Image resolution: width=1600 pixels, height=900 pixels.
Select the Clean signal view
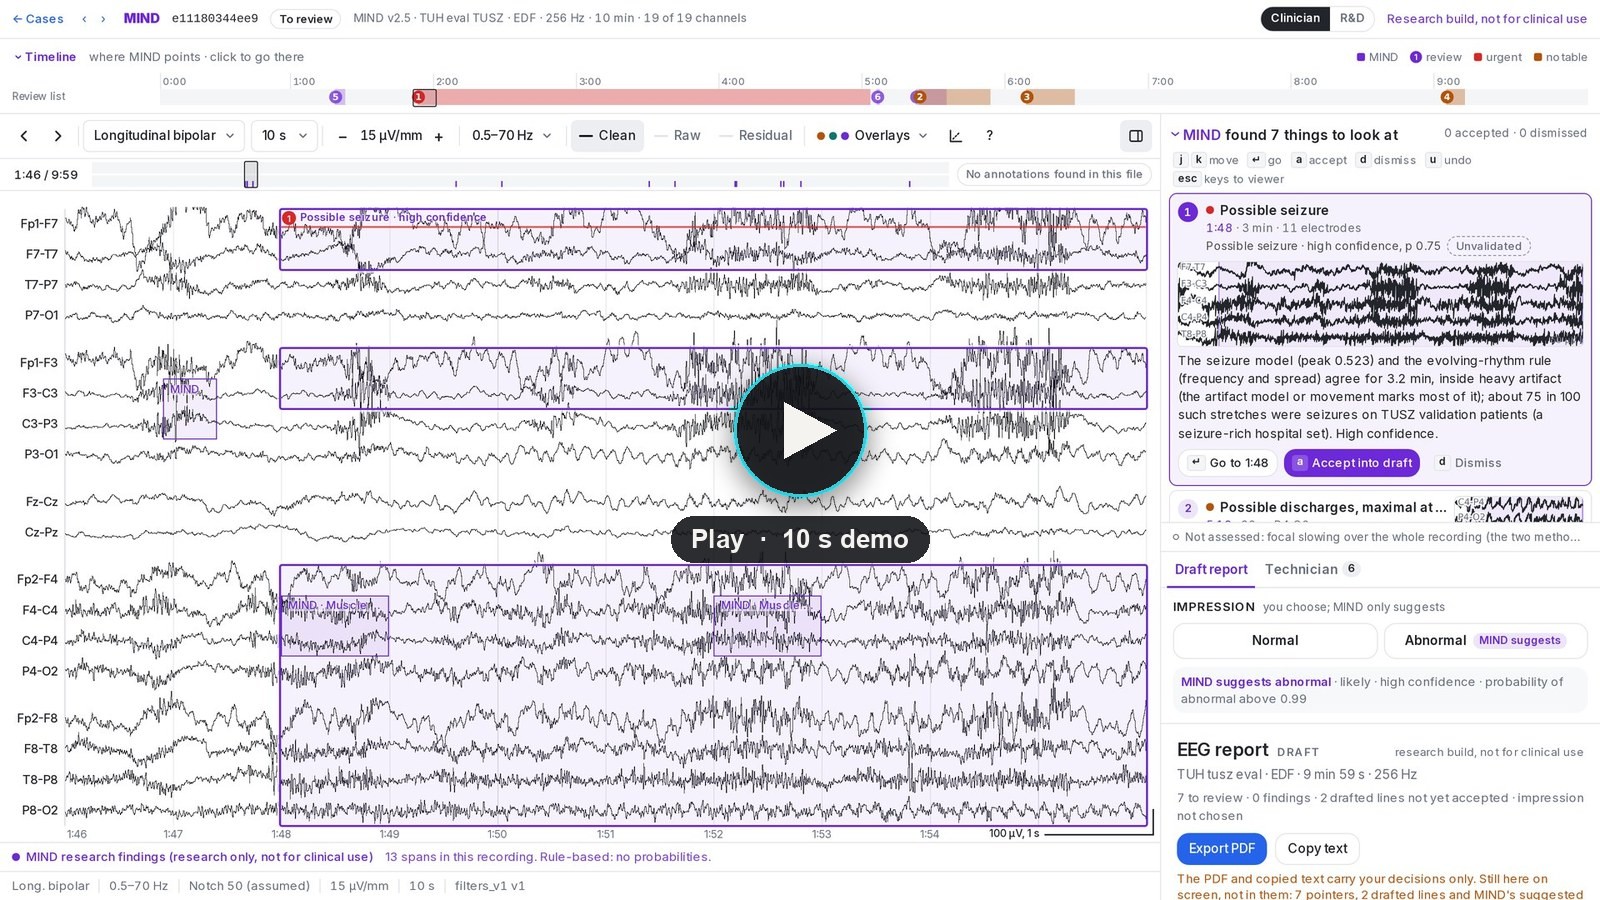point(607,136)
